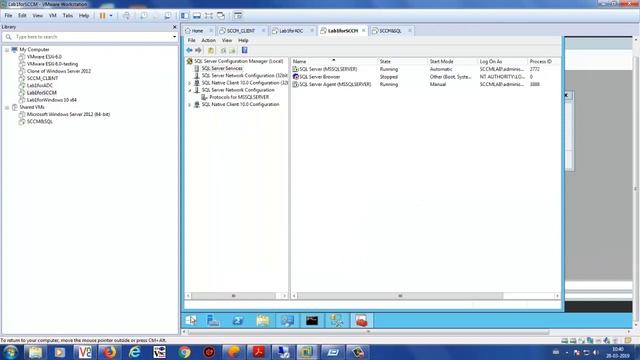Sort by the Log On As column header
Screen dimensions: 640x360
pyautogui.click(x=502, y=62)
